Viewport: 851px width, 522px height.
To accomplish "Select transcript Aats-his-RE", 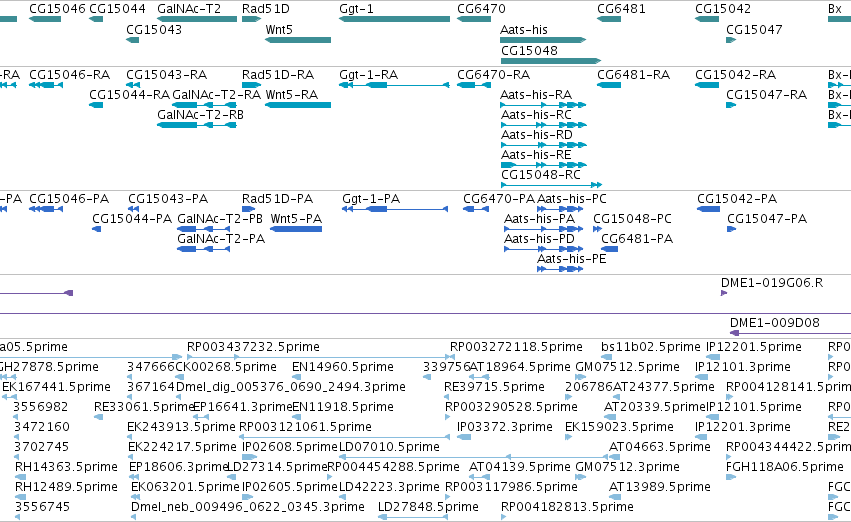I will [536, 155].
